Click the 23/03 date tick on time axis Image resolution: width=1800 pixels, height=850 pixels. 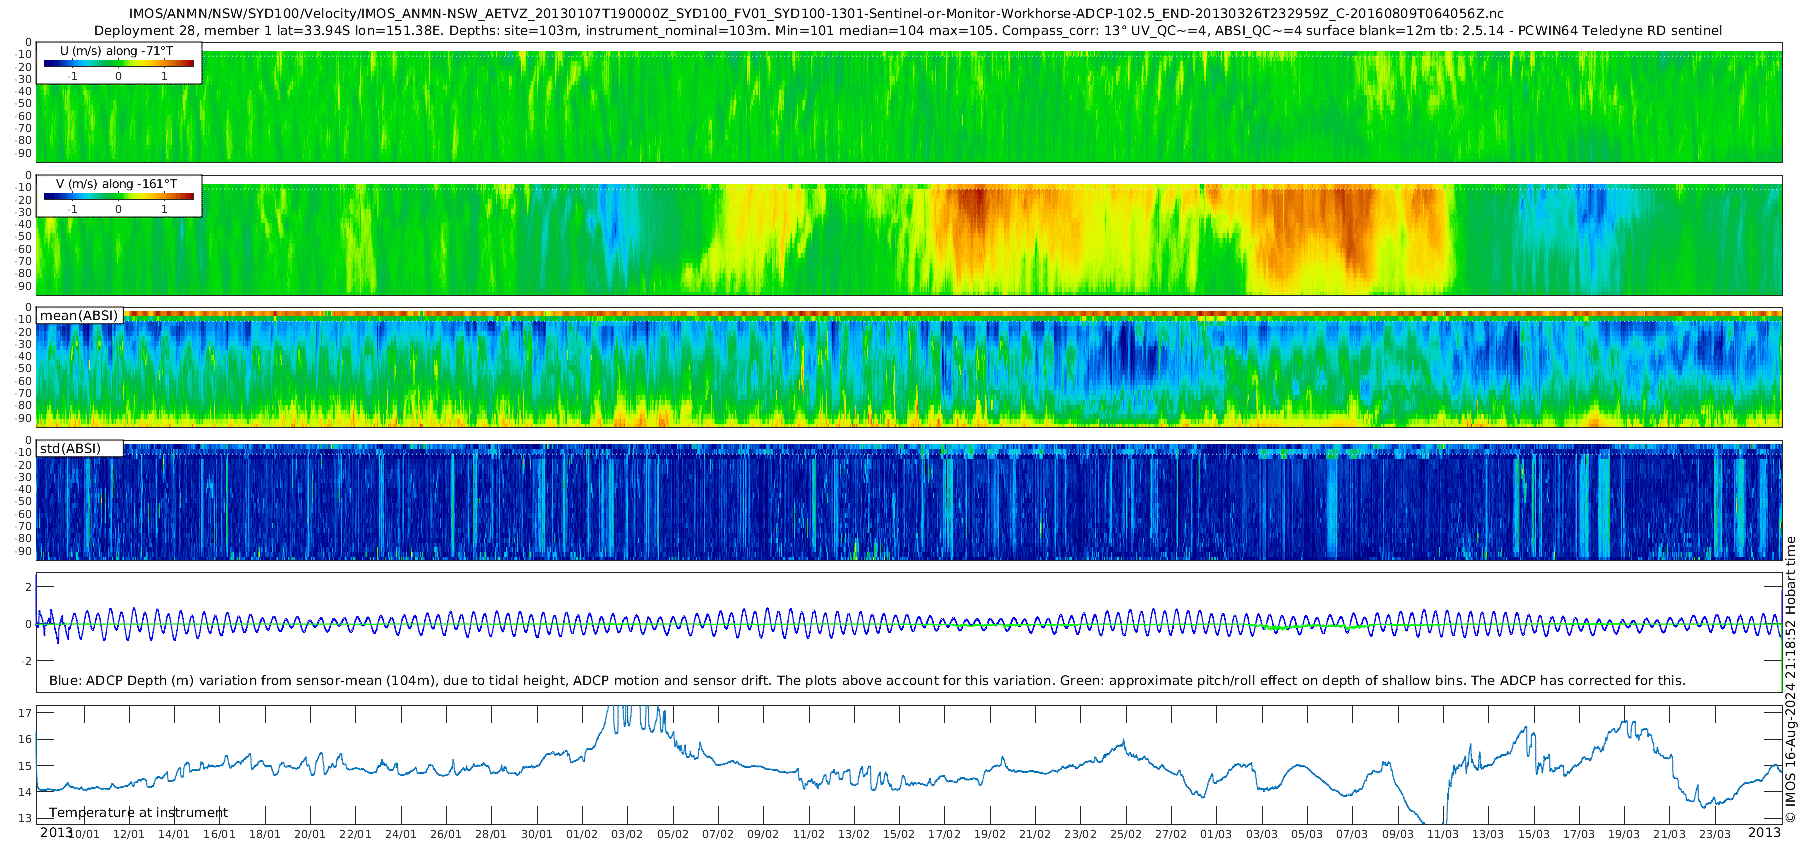(1714, 834)
